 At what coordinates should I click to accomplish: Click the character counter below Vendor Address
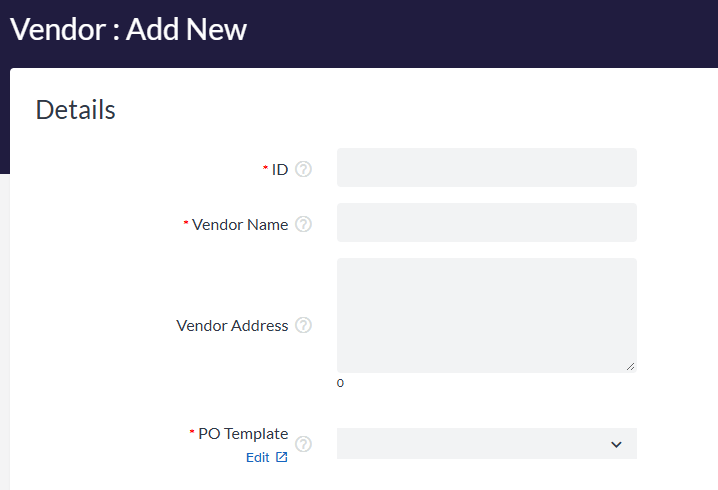click(x=340, y=383)
